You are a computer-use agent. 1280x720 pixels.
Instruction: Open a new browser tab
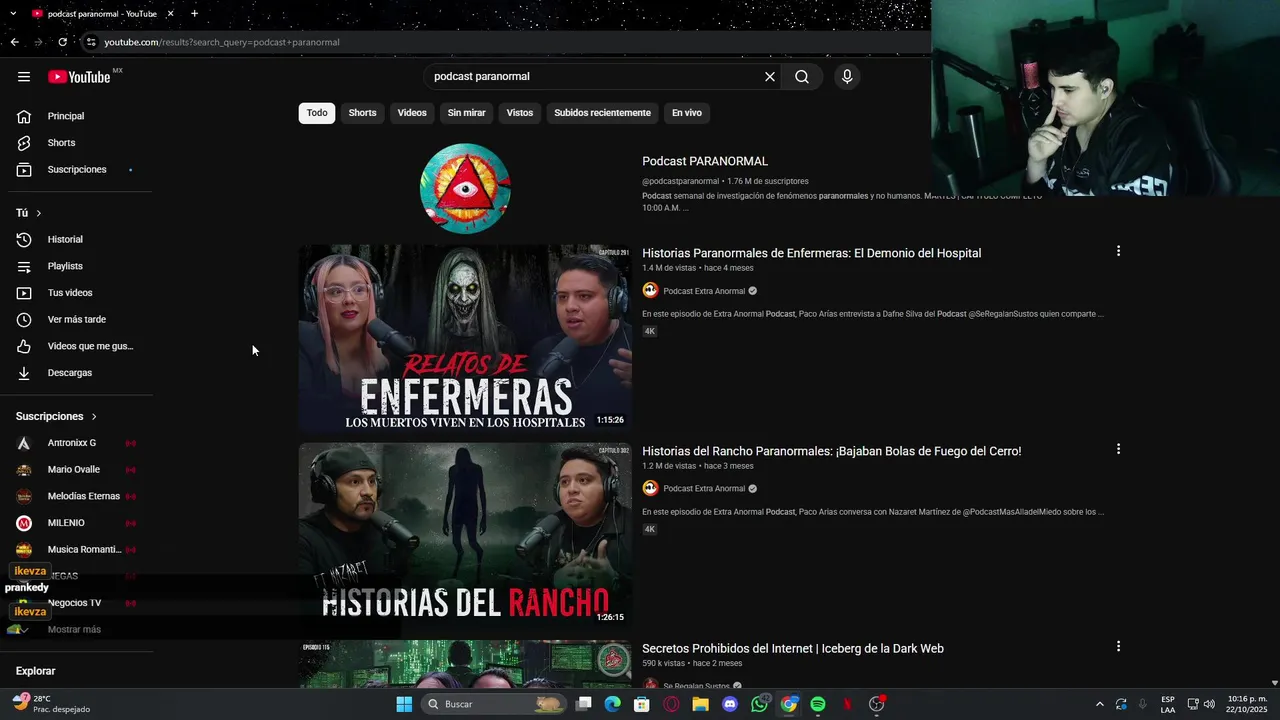click(x=194, y=13)
